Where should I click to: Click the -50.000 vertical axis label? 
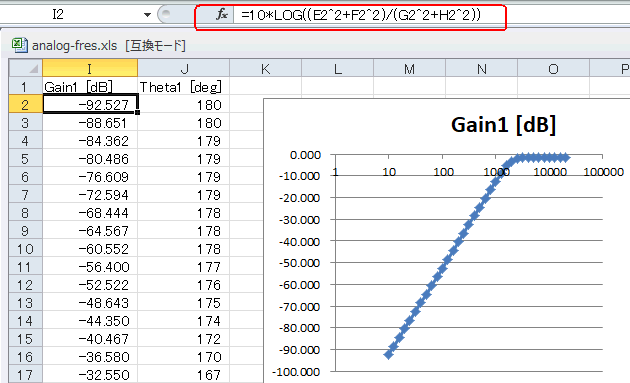pos(300,263)
